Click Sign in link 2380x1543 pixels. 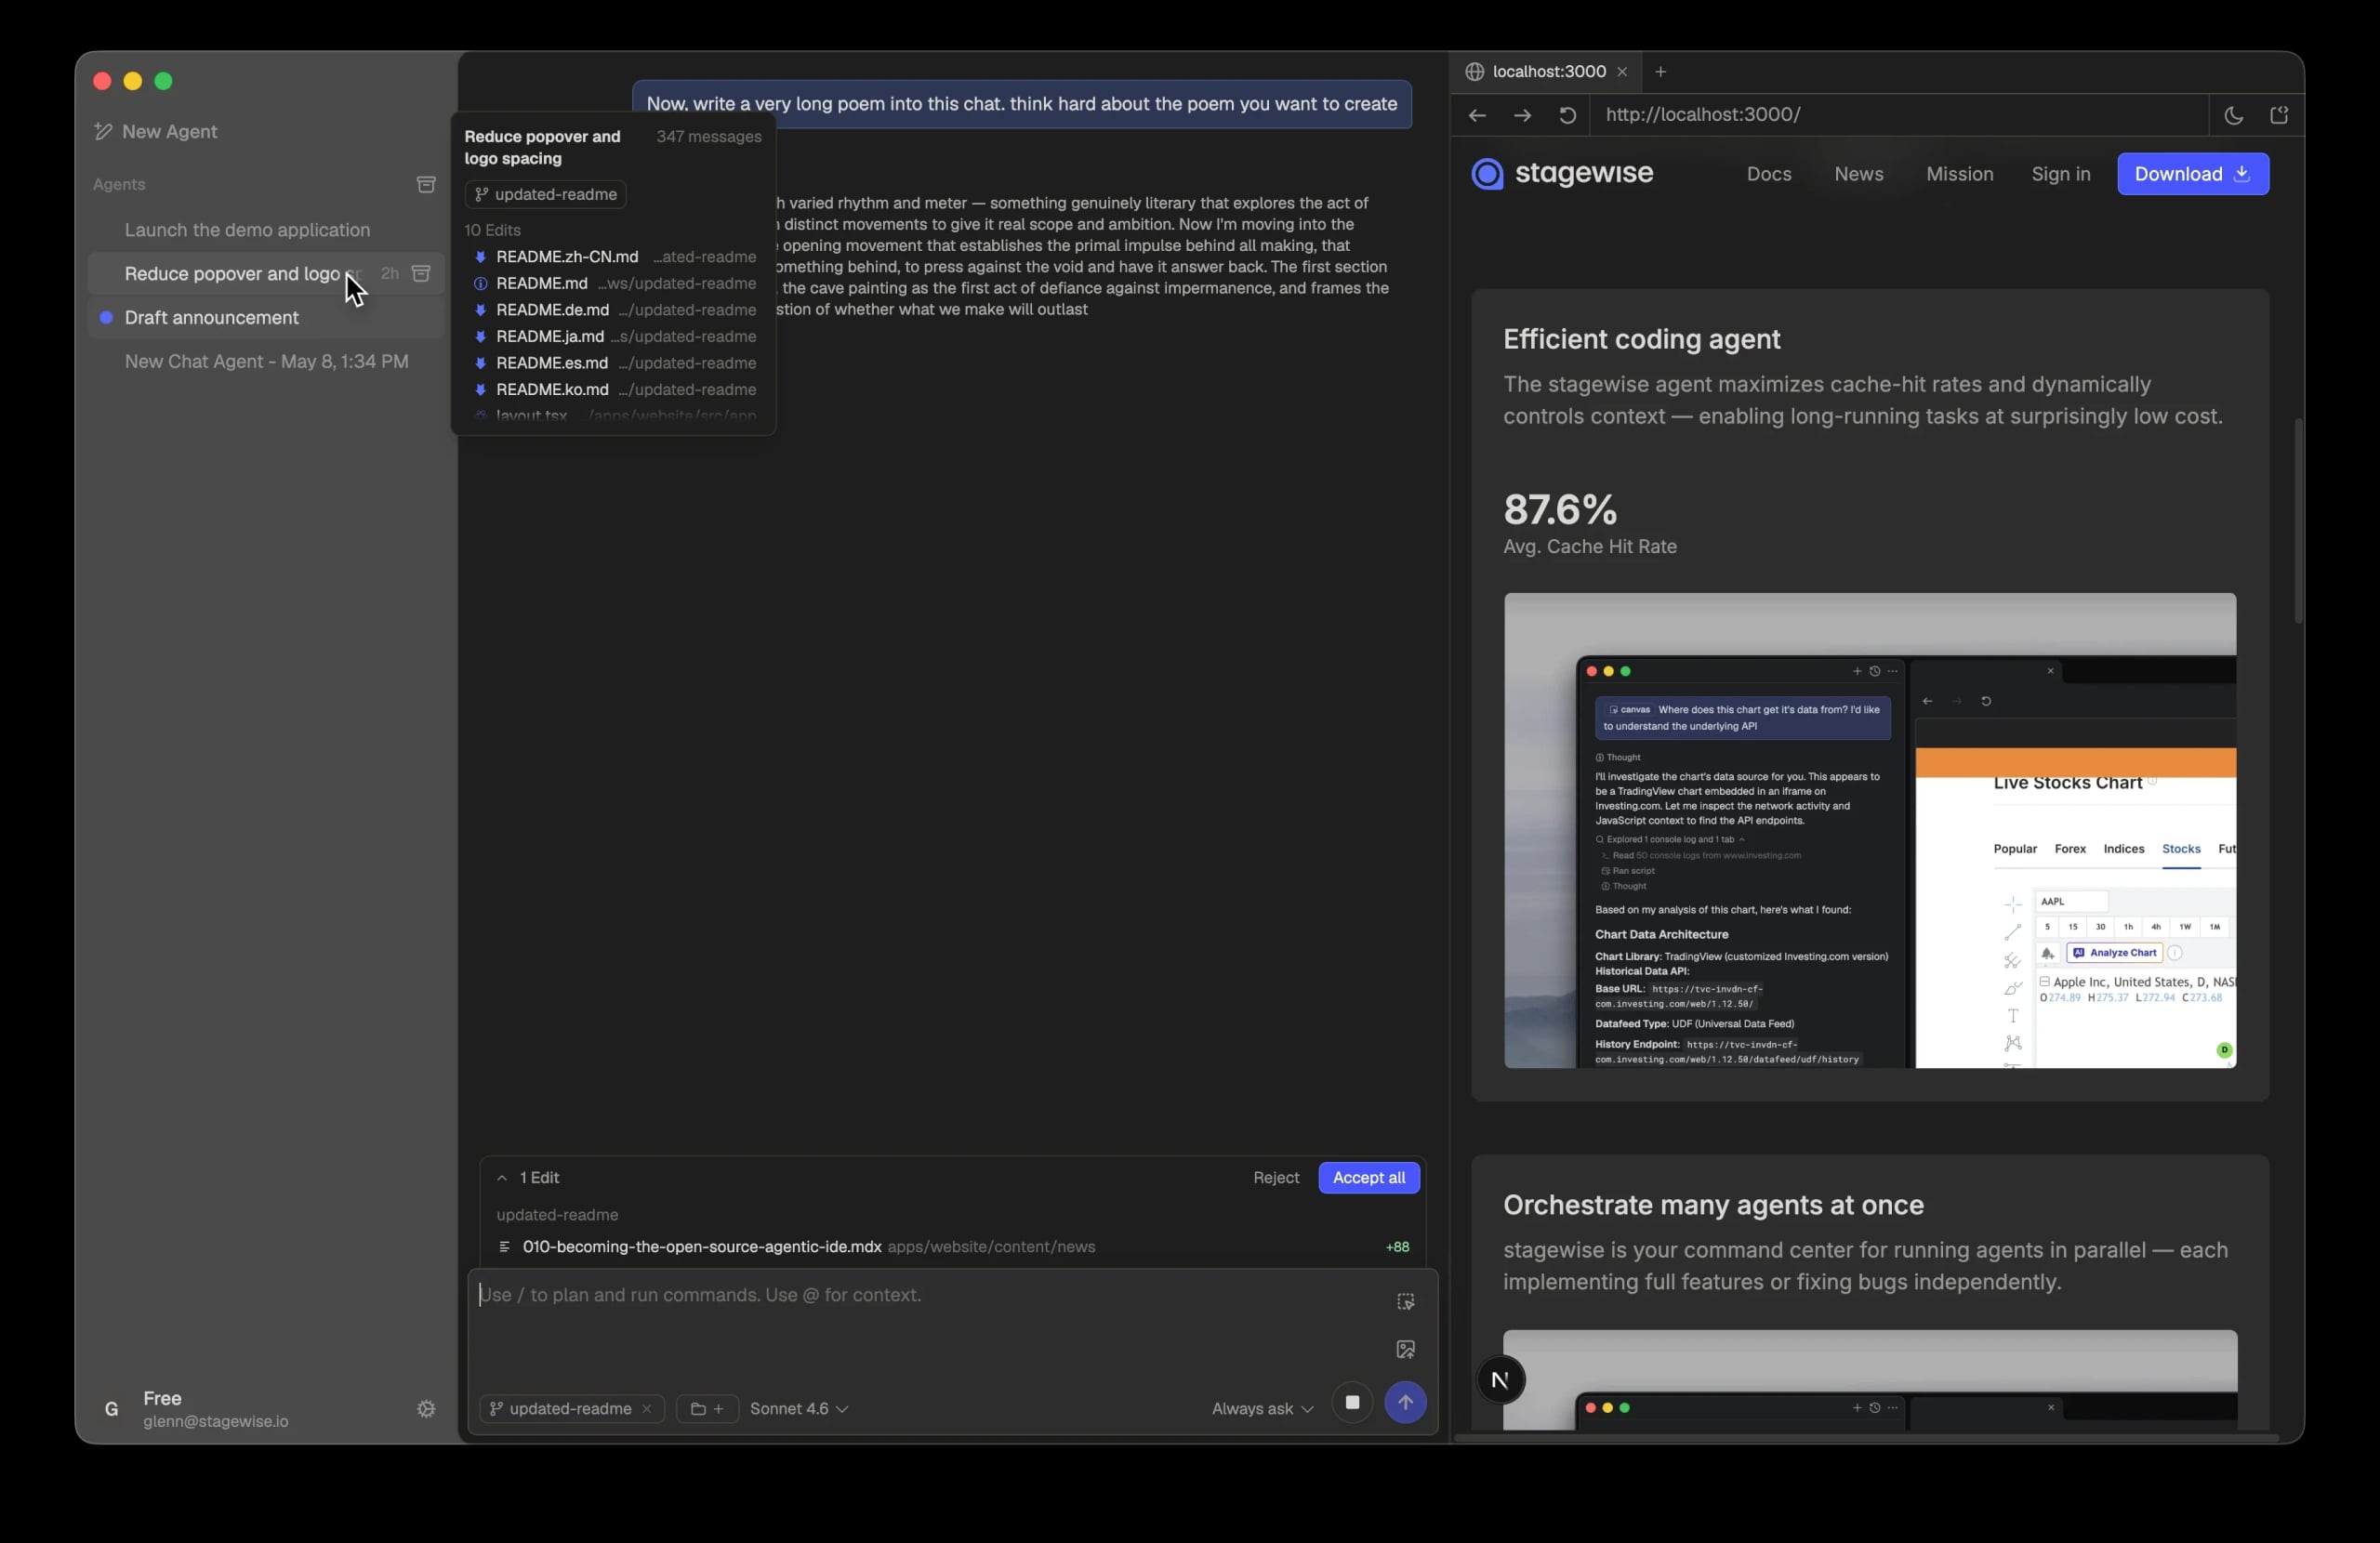(x=2060, y=174)
